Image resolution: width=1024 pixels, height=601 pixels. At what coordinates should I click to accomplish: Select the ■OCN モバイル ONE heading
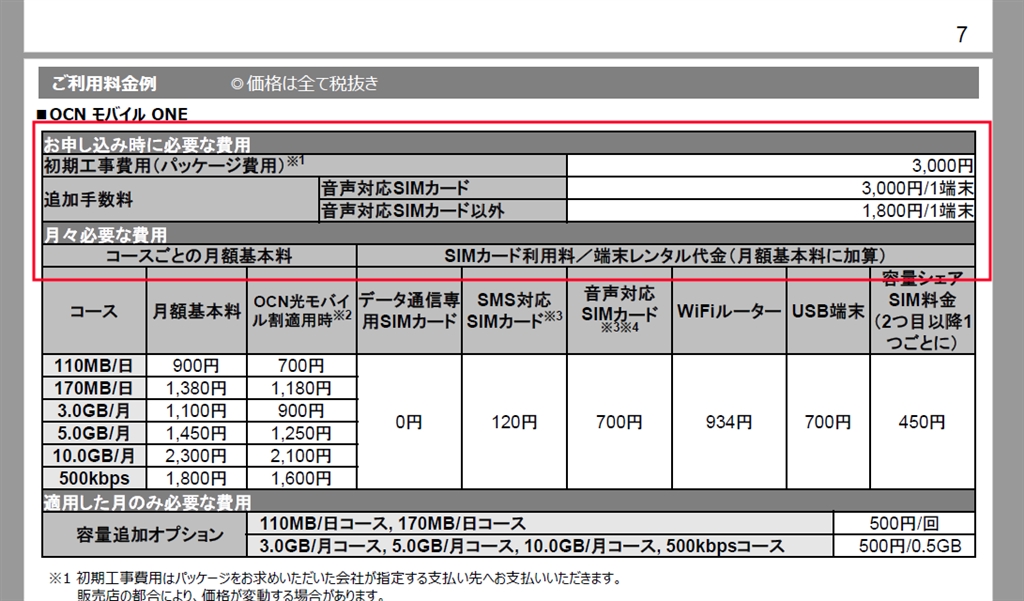(x=112, y=114)
